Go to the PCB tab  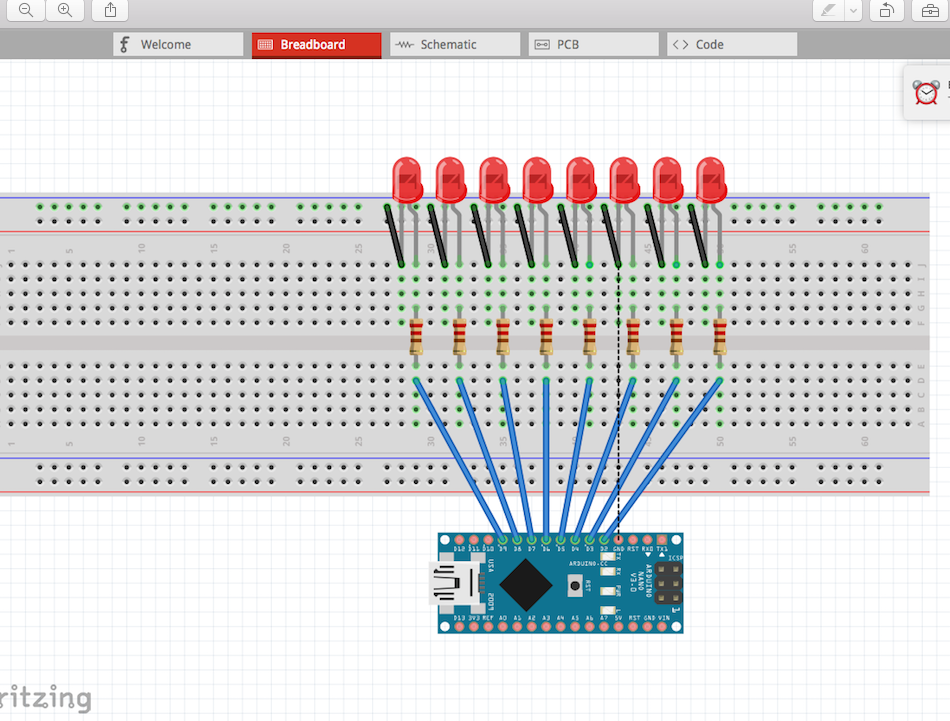coord(594,45)
